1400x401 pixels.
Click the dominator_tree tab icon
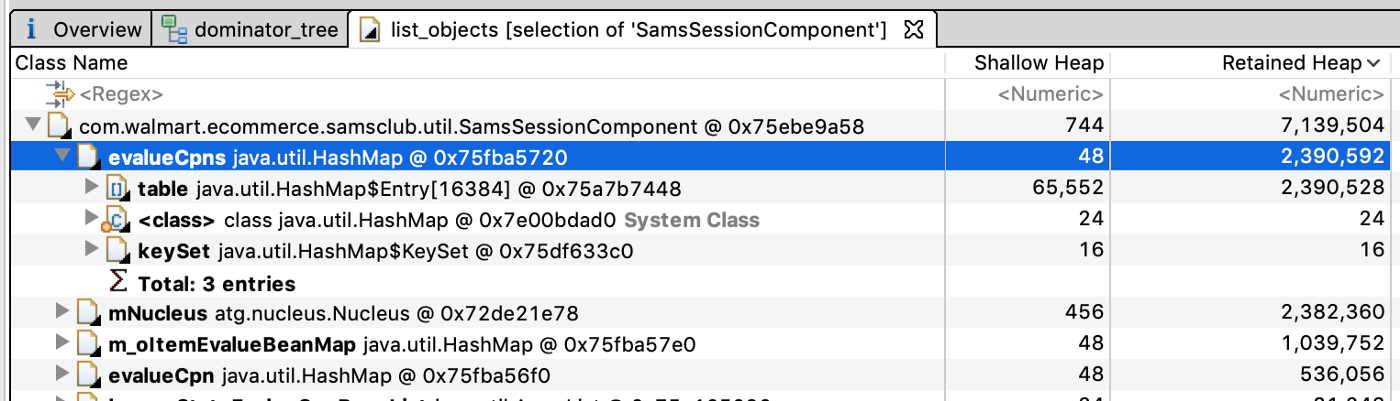[175, 30]
